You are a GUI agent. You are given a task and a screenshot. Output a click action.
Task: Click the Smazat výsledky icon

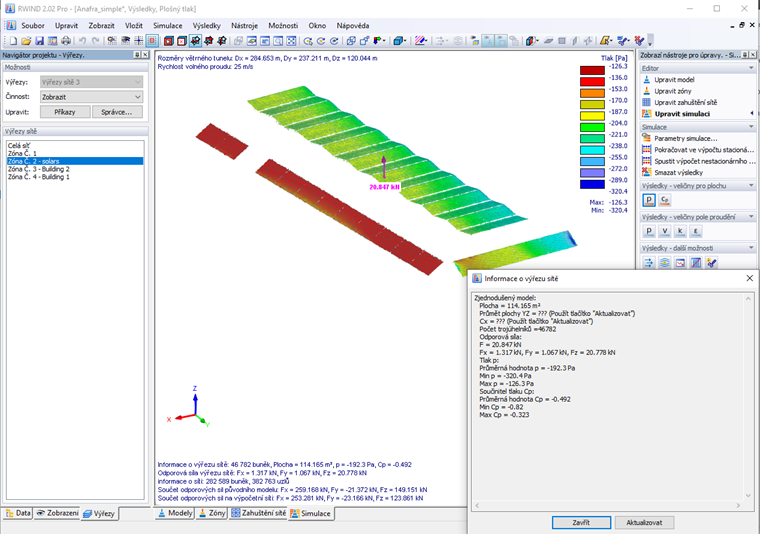pyautogui.click(x=647, y=172)
